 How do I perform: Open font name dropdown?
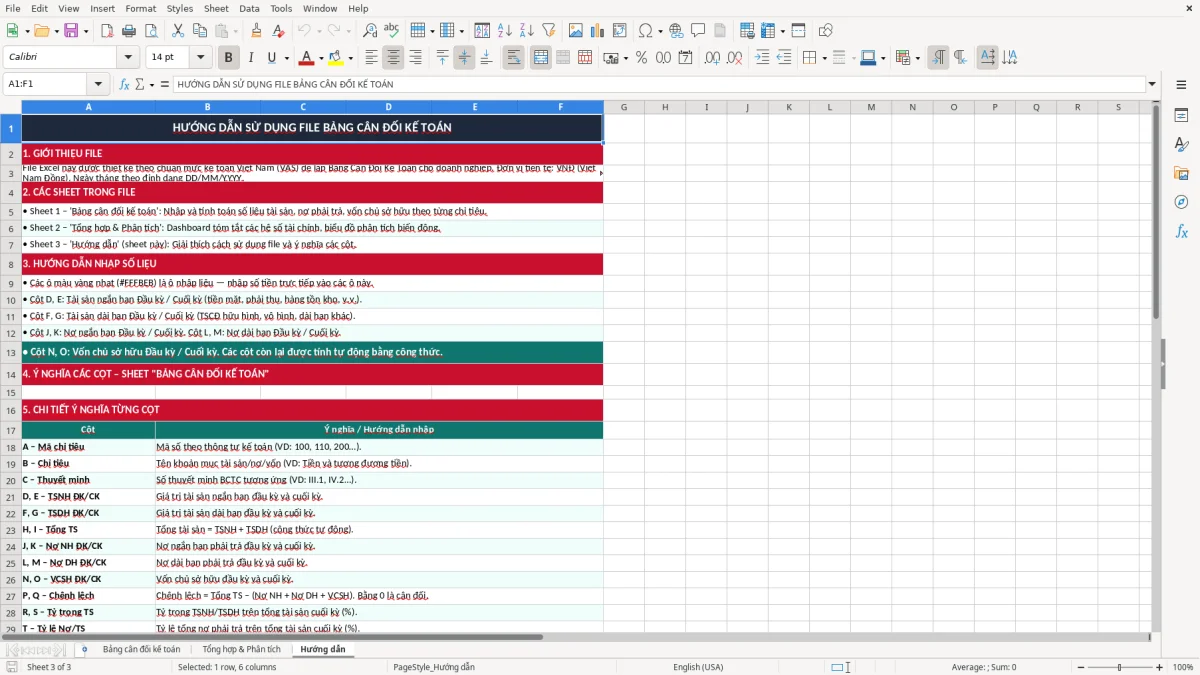[128, 58]
